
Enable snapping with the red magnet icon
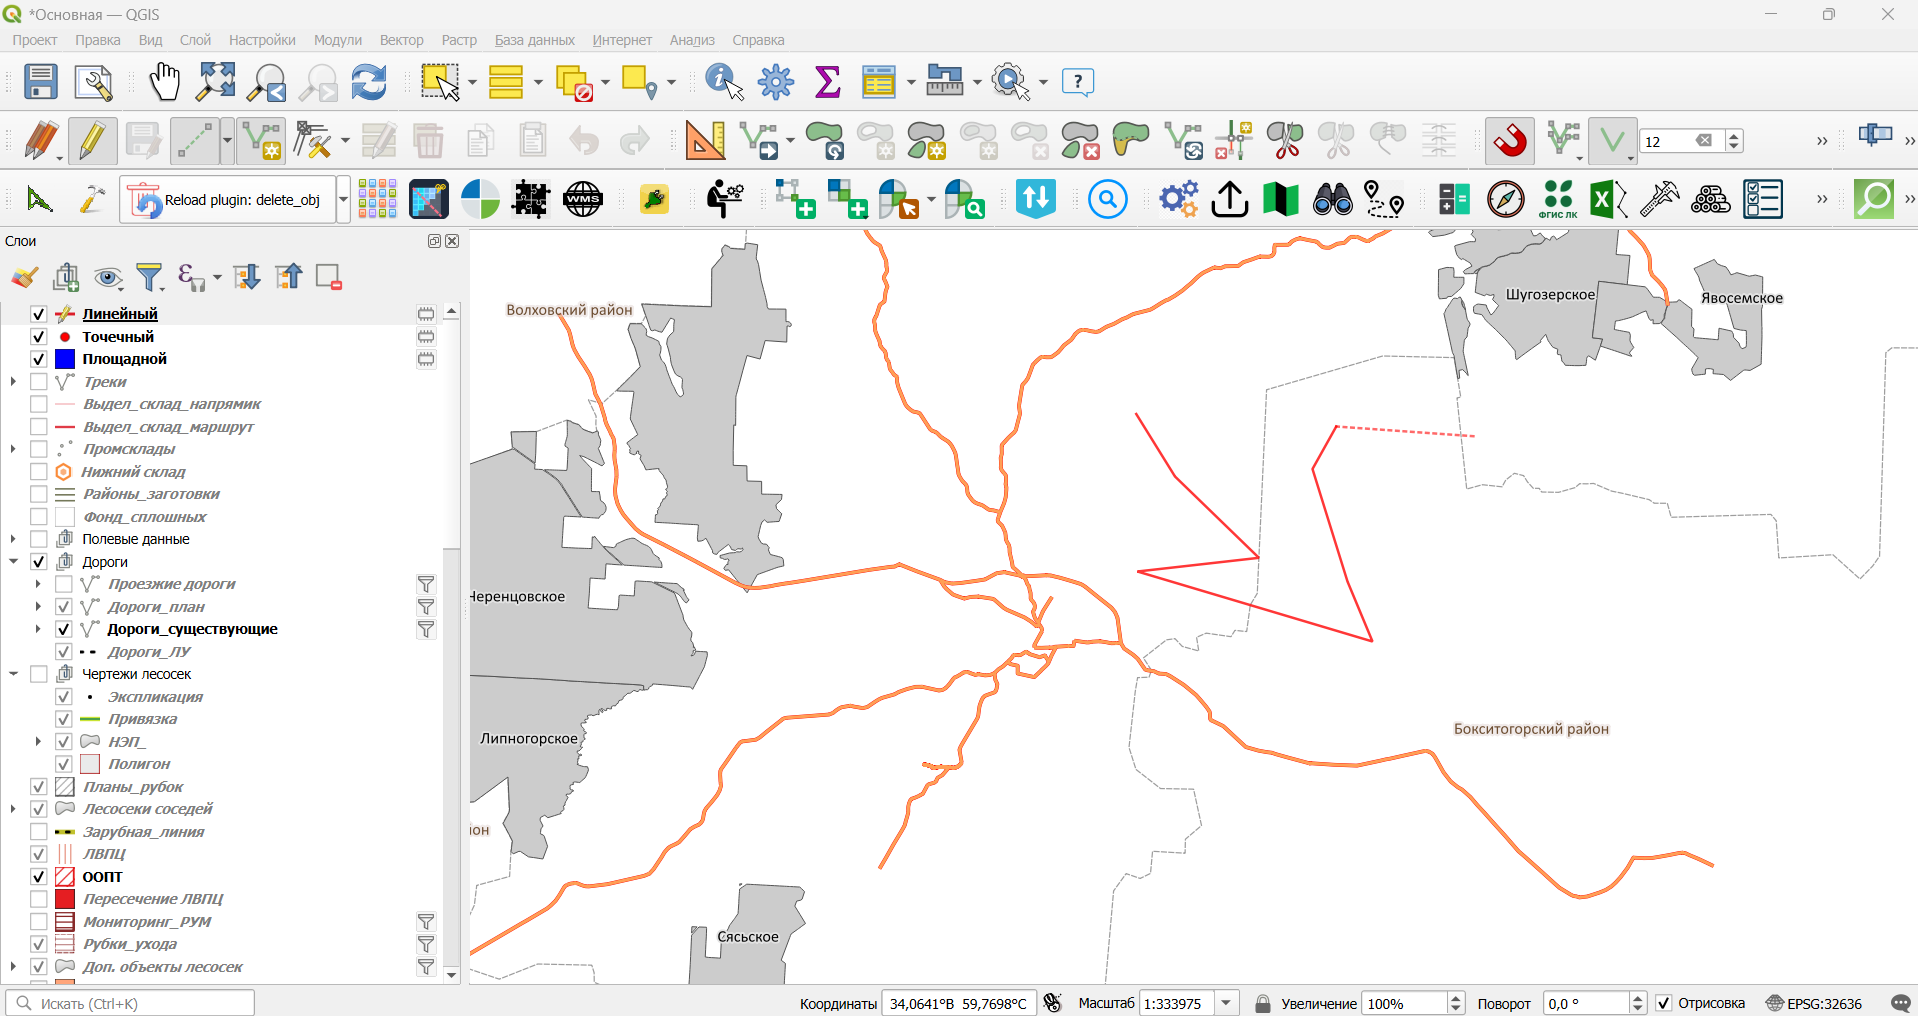pos(1509,141)
